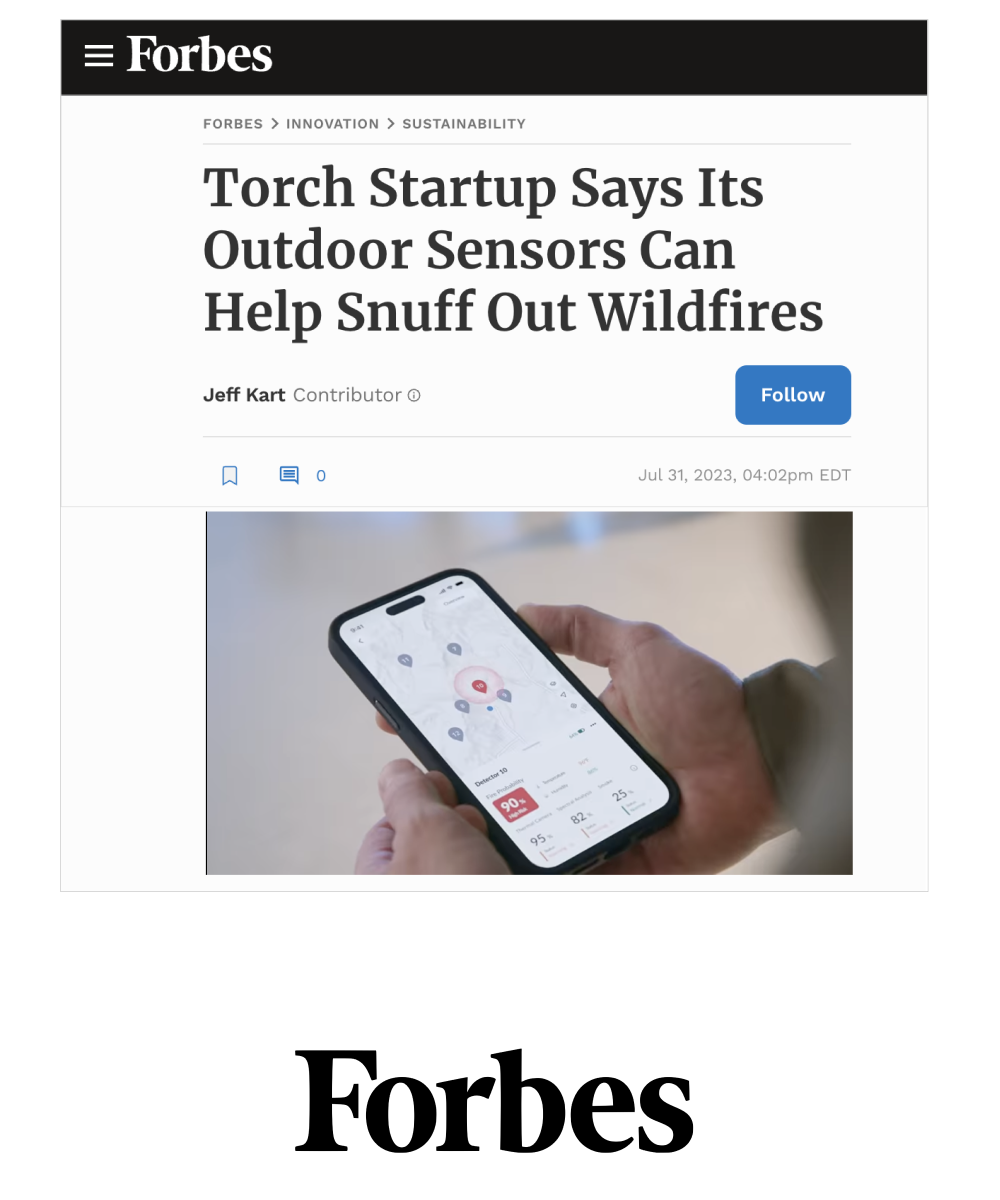This screenshot has height=1200, width=1000.
Task: Click the Jul 31, 2023 timestamp
Action: (744, 475)
